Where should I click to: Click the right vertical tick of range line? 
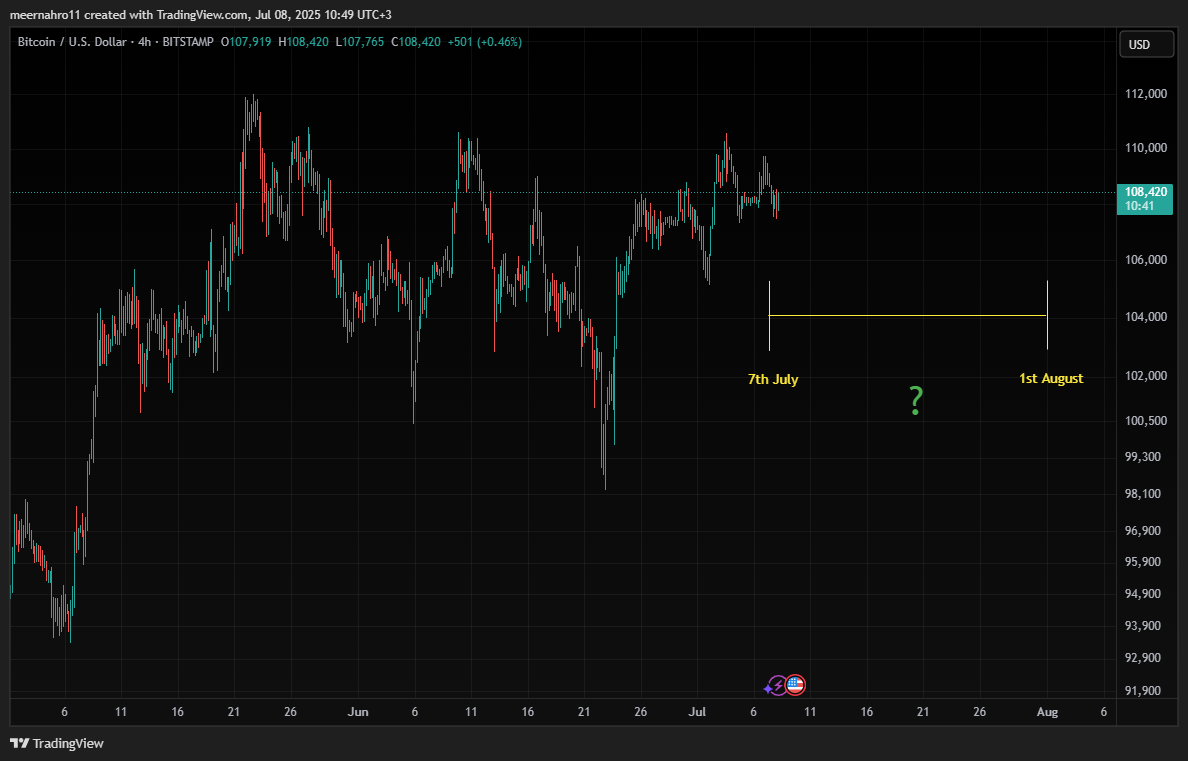(x=1047, y=316)
